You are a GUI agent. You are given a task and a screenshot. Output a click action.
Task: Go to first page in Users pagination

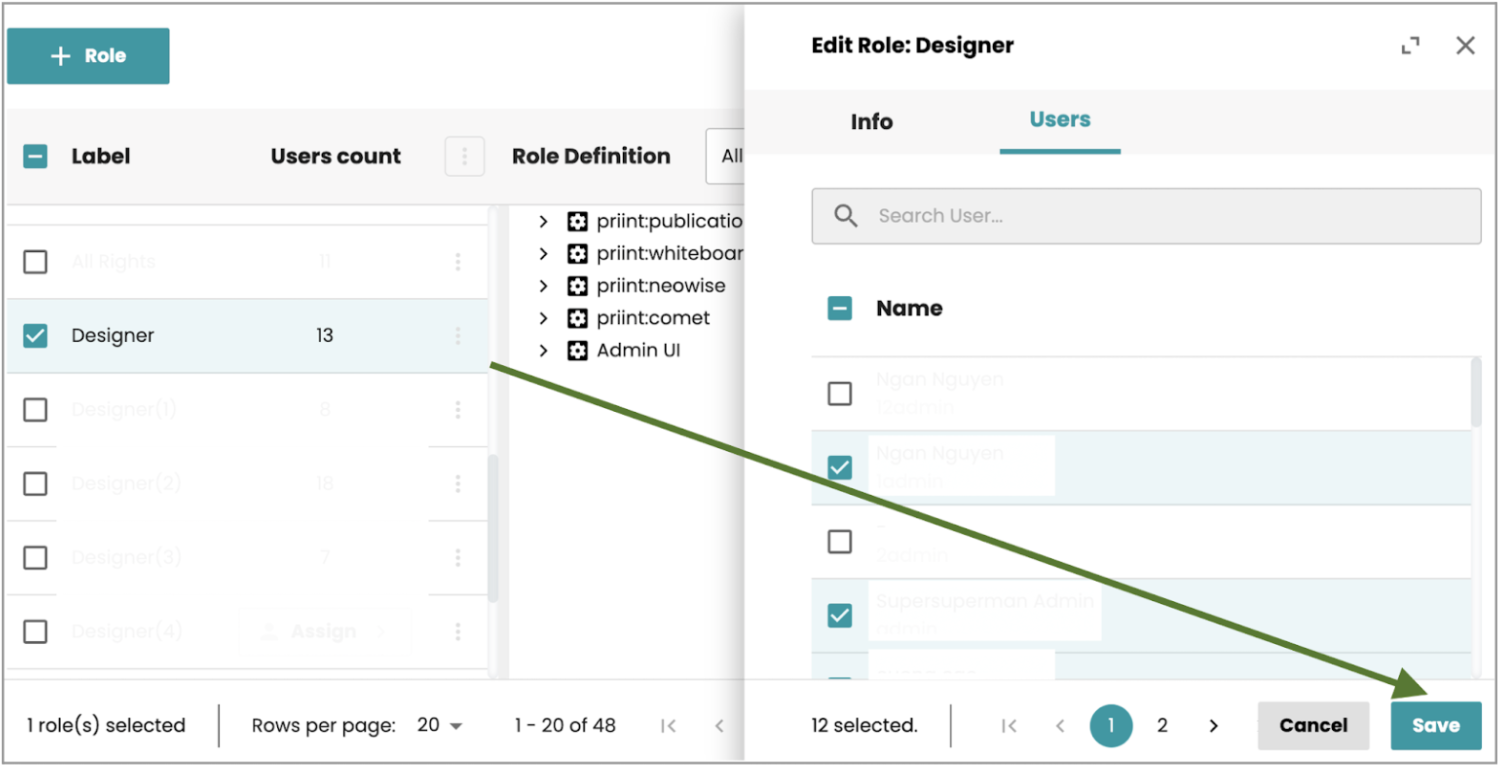[1009, 726]
